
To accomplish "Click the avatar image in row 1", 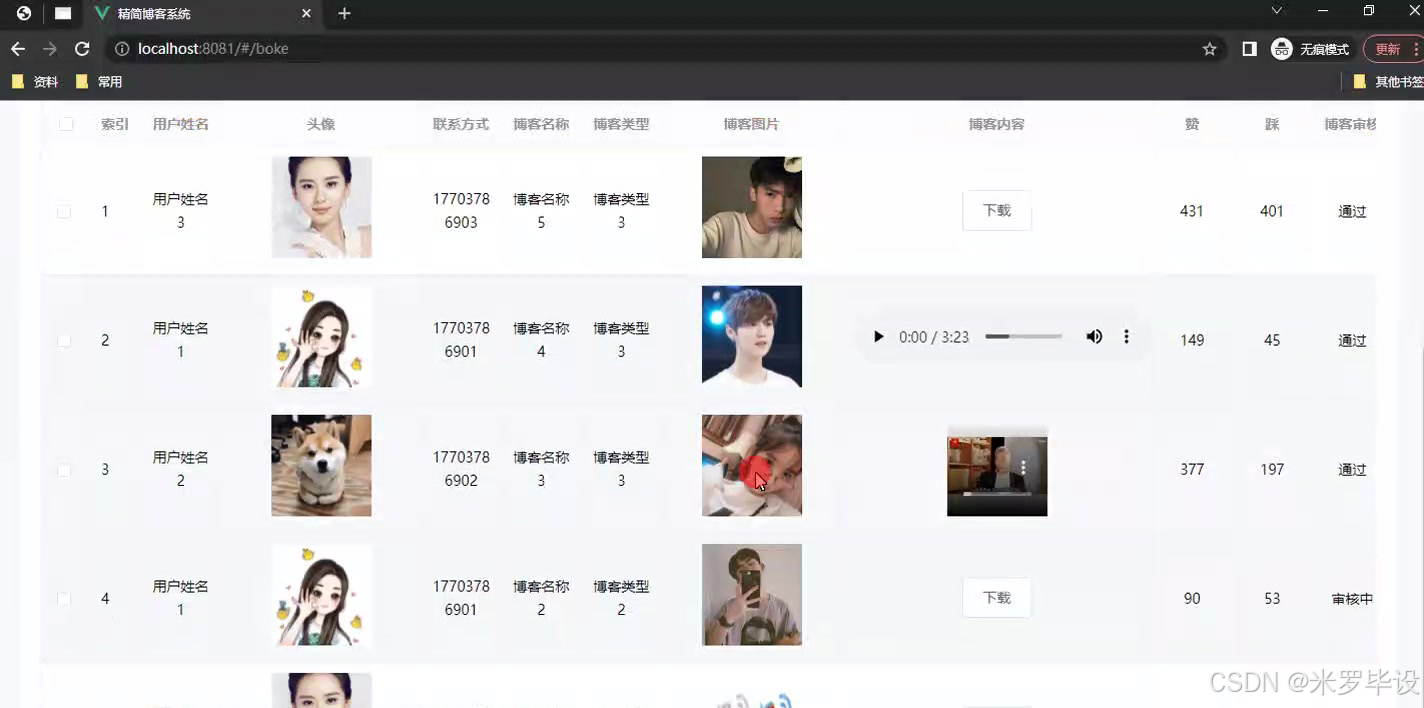I will (x=321, y=207).
